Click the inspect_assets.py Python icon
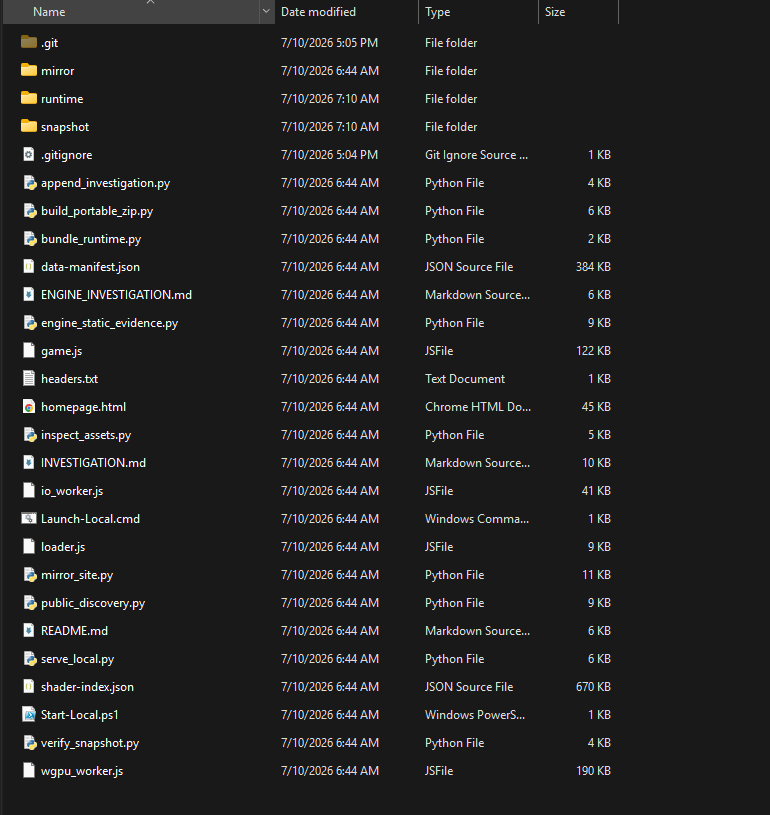The image size is (770, 815). 29,435
